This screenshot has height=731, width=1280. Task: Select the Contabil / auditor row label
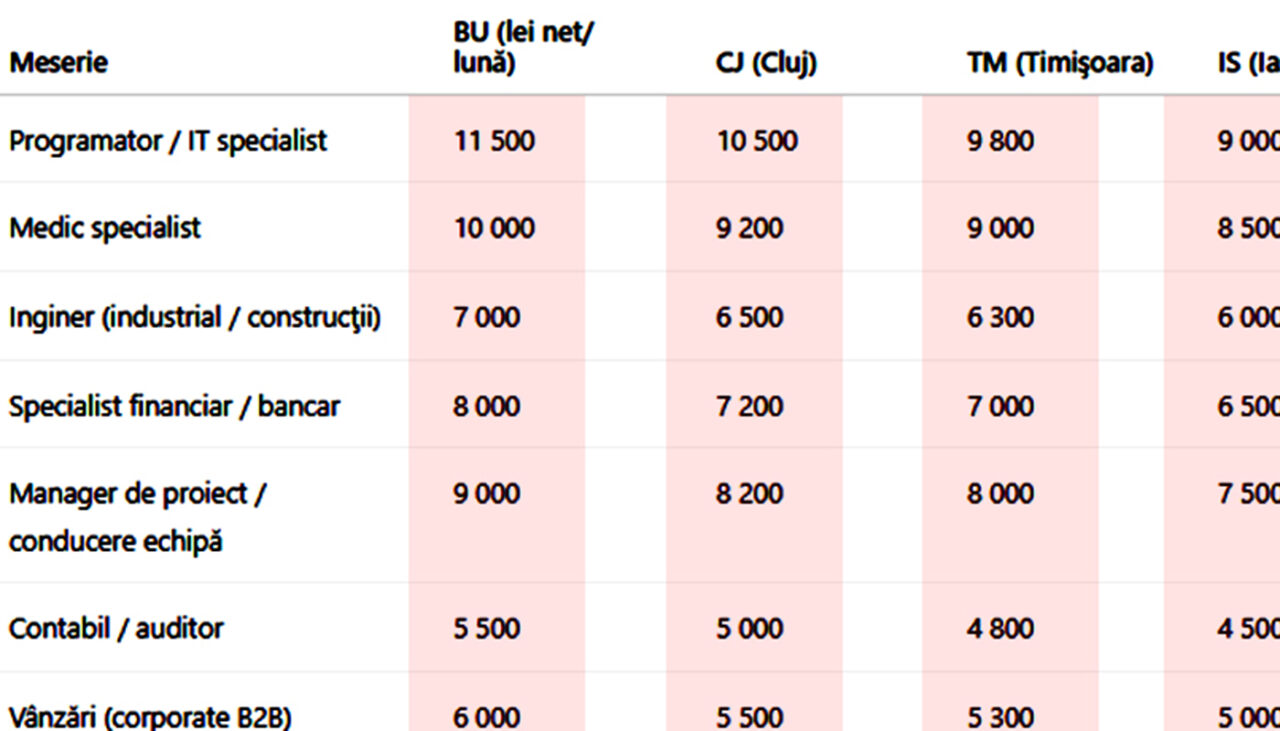[116, 628]
